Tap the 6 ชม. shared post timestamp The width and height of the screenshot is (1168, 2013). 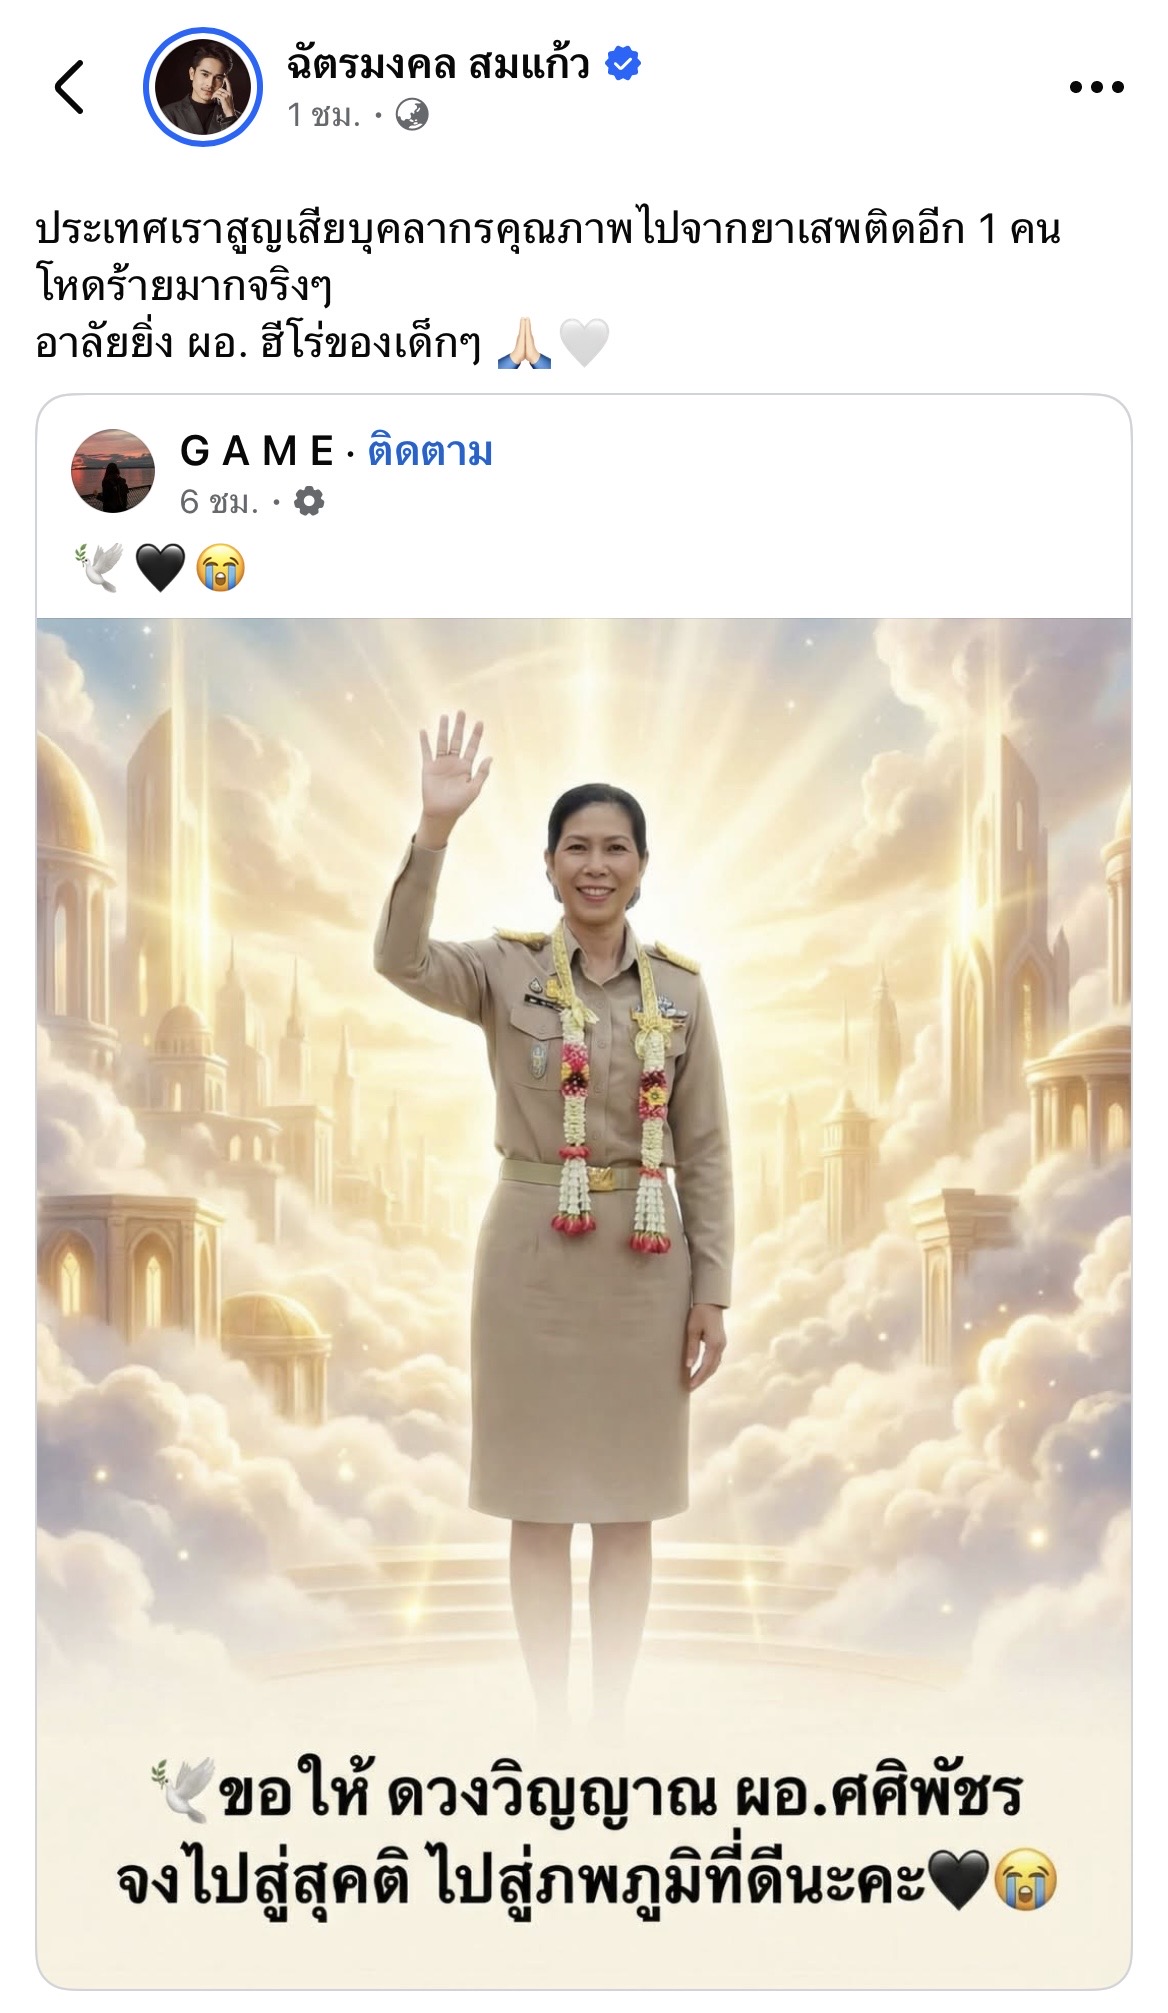[219, 502]
